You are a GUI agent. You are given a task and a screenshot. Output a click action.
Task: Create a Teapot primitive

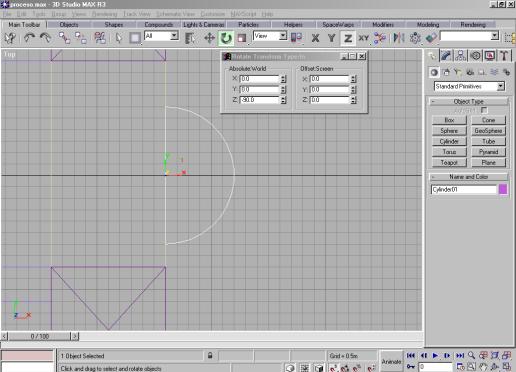coord(449,163)
